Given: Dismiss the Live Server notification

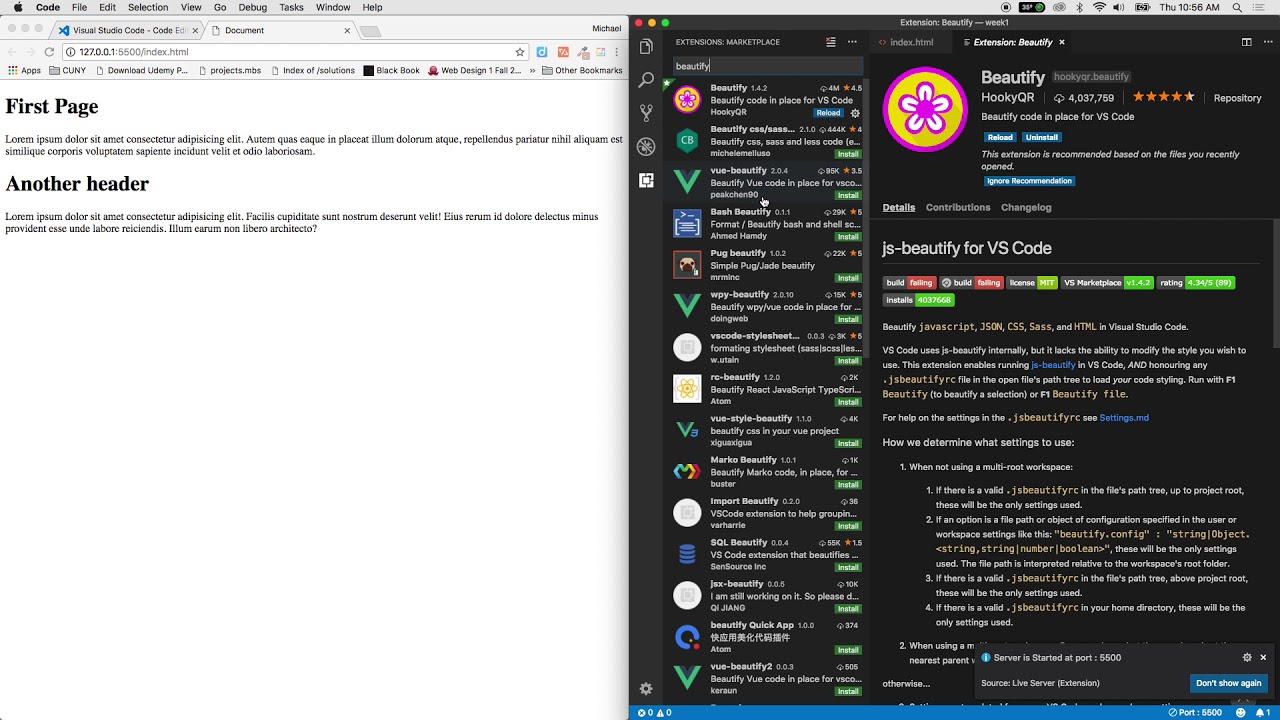Looking at the screenshot, I should pyautogui.click(x=1263, y=657).
